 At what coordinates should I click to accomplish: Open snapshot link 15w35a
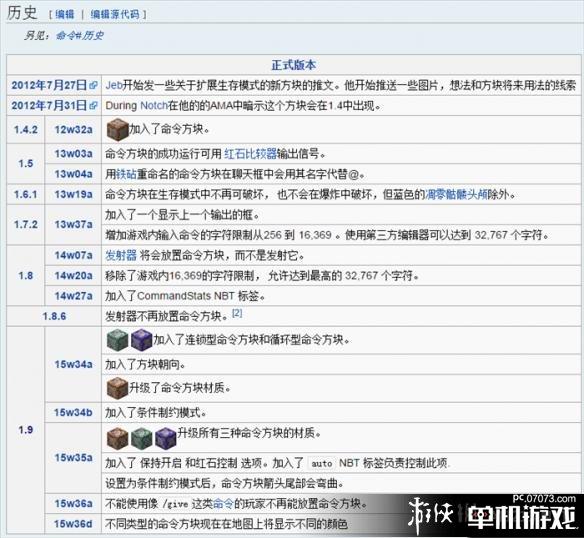73,458
